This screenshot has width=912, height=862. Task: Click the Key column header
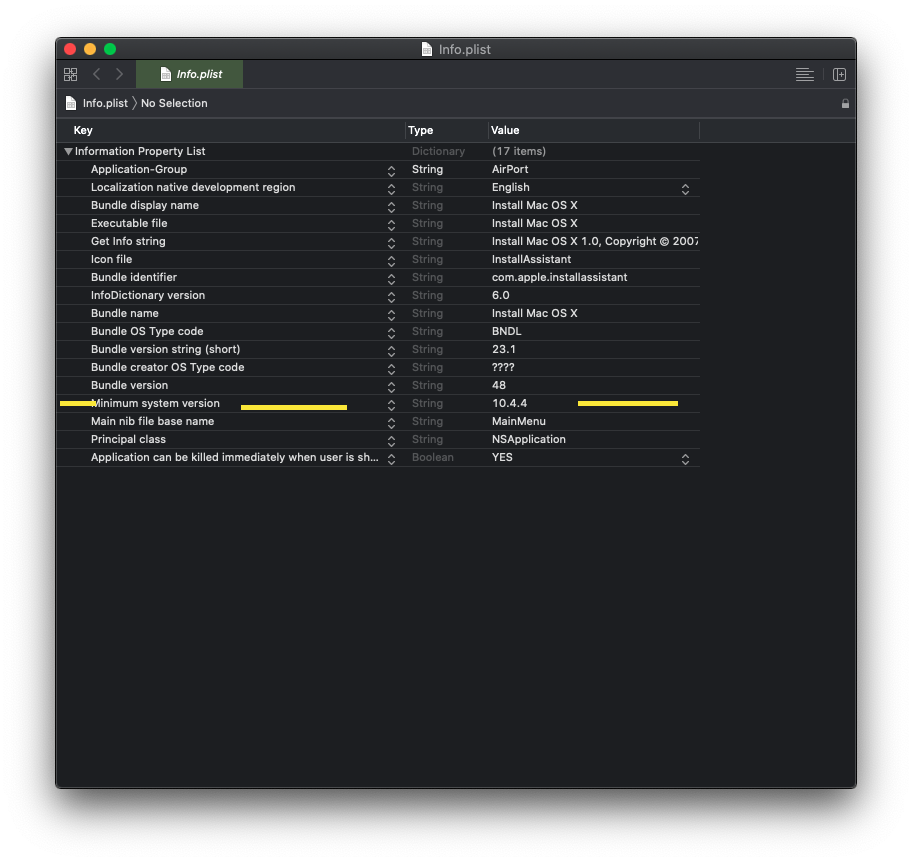pyautogui.click(x=83, y=130)
